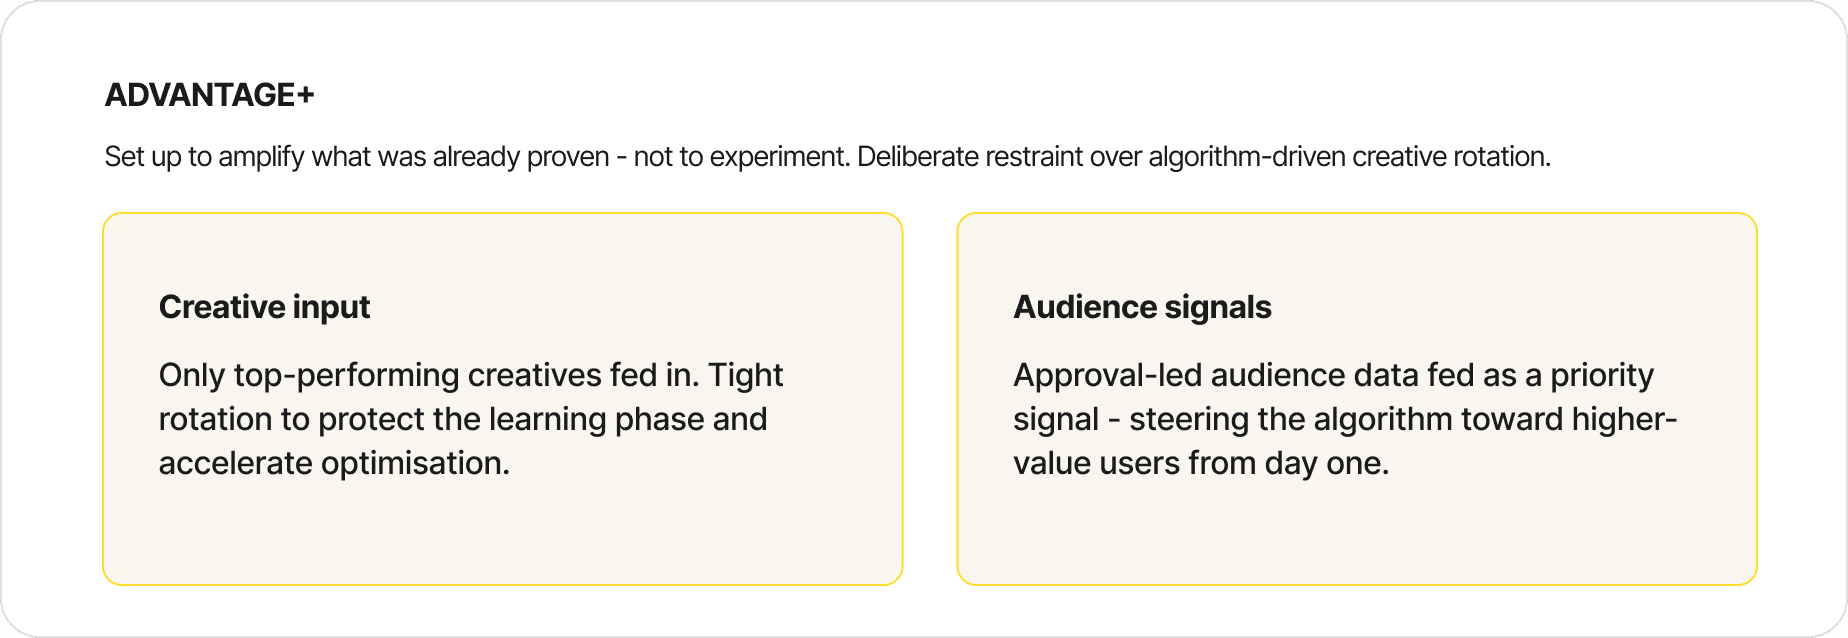The height and width of the screenshot is (638, 1848).
Task: Click the word 'Tight' in Creative input description
Action: (x=746, y=375)
